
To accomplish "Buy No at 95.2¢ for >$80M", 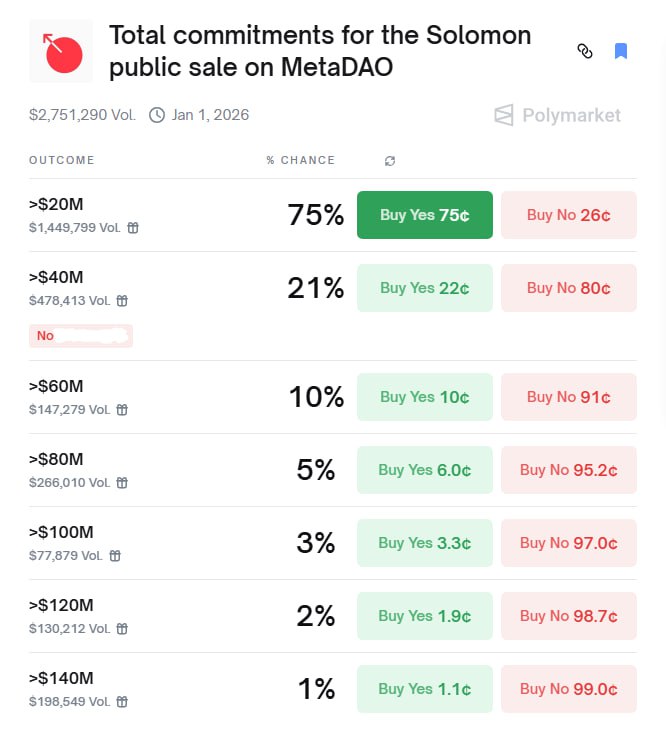I will point(569,470).
